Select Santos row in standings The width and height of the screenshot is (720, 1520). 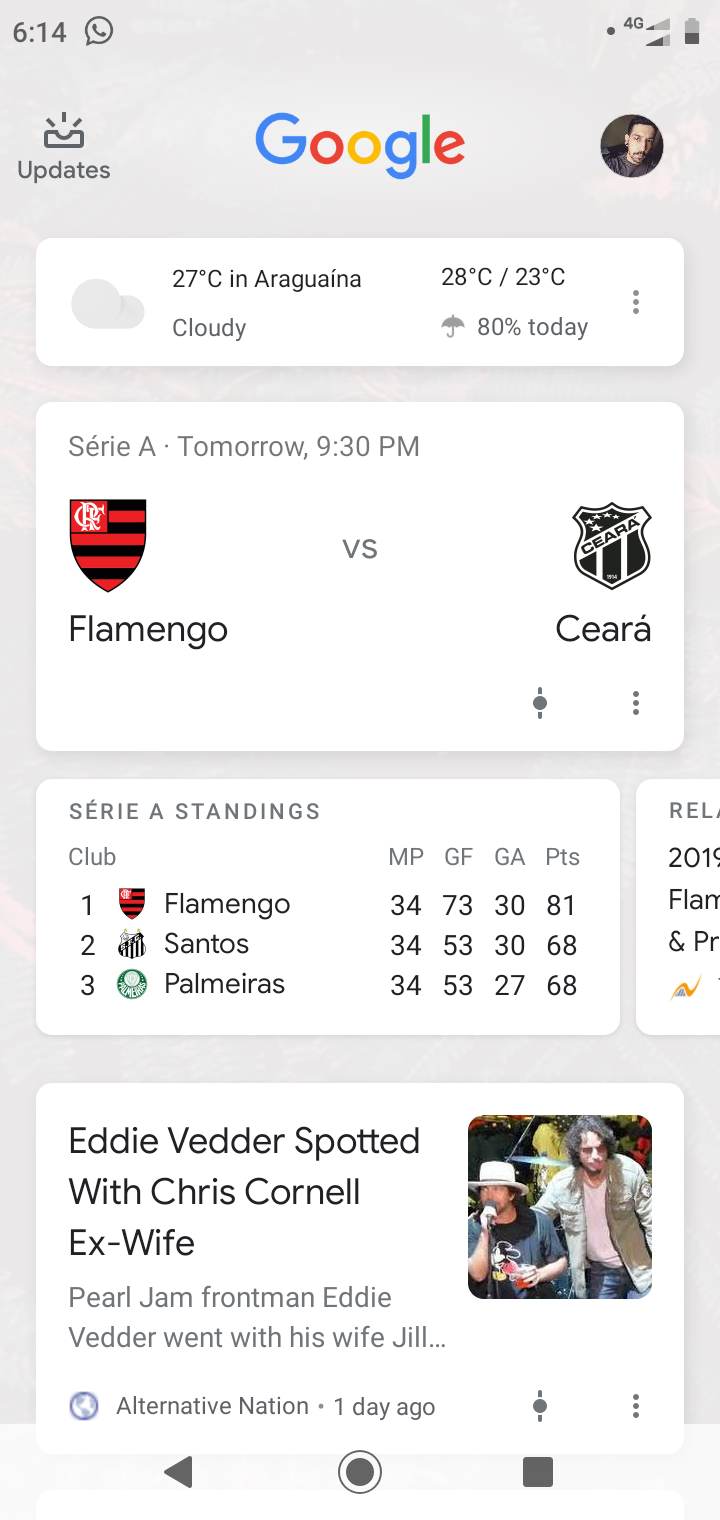(x=327, y=944)
